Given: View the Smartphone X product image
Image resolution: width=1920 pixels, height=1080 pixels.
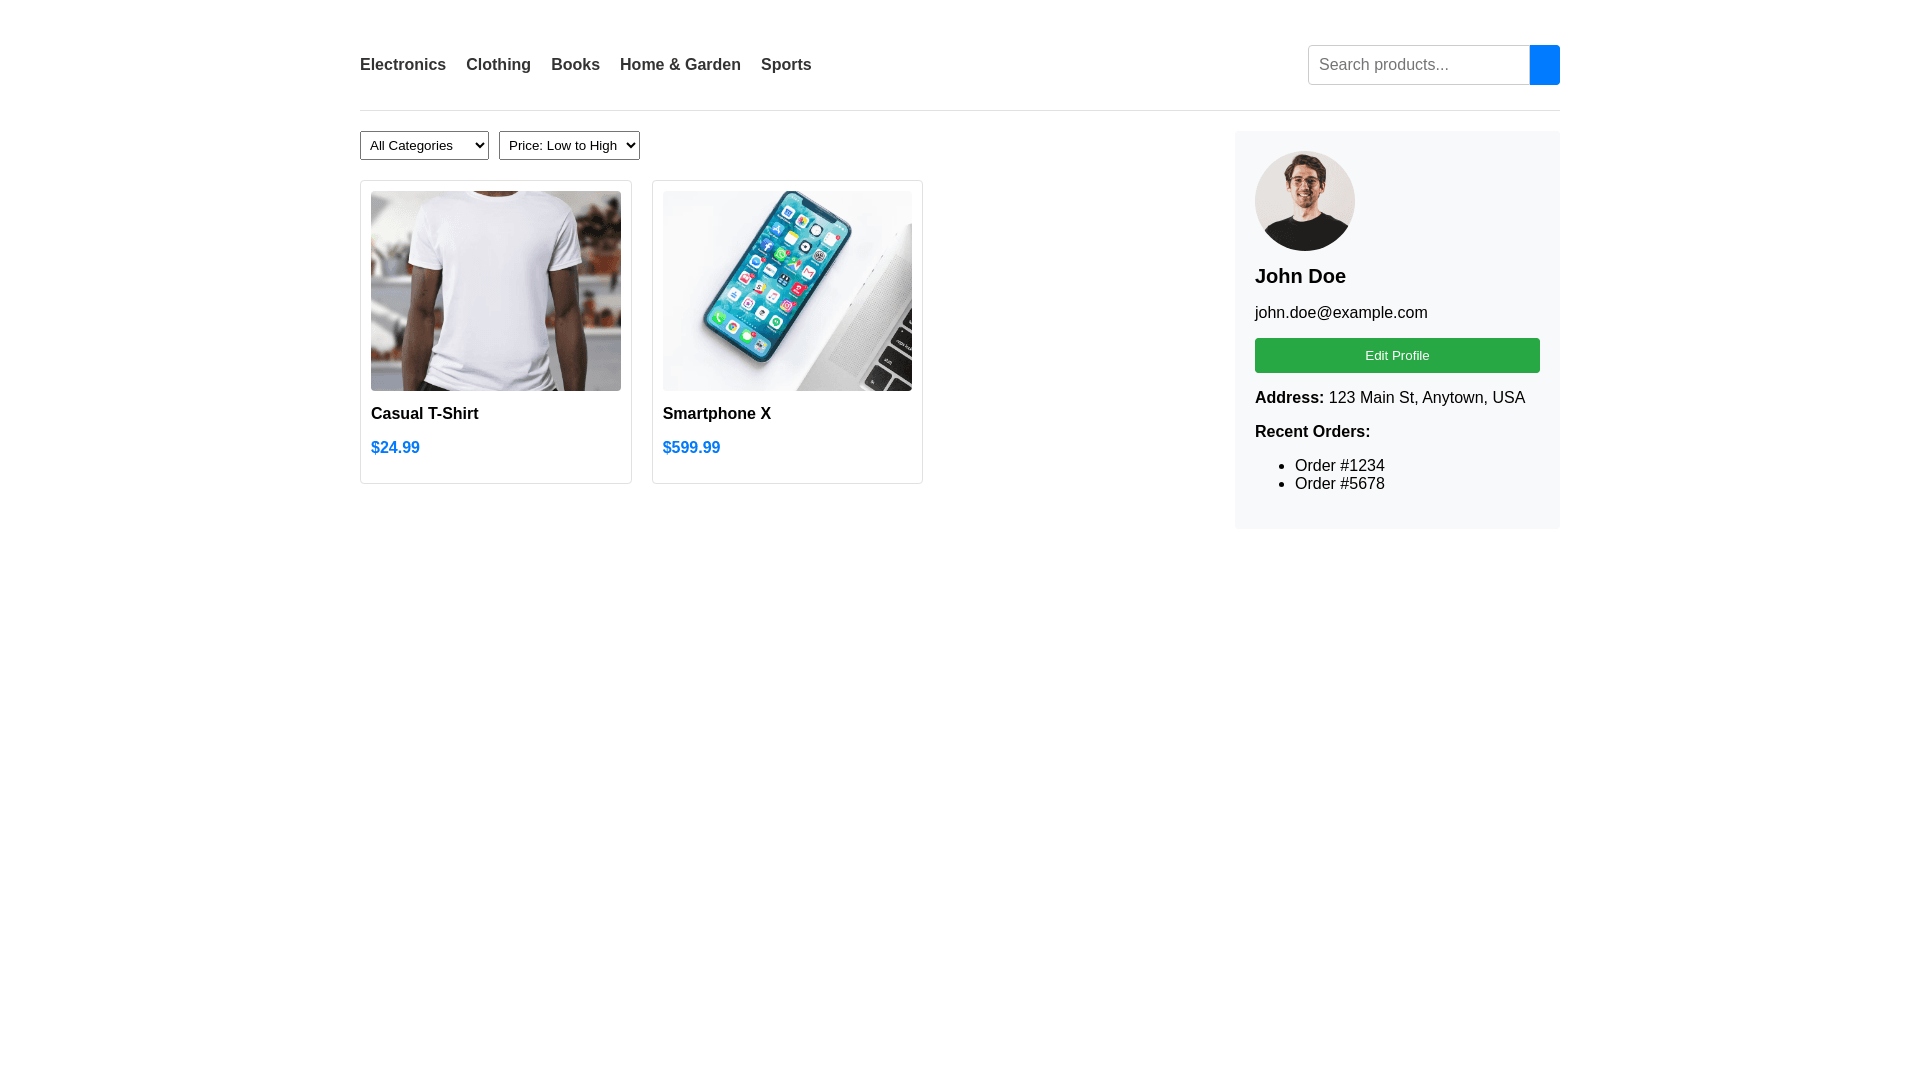Looking at the screenshot, I should click(787, 291).
